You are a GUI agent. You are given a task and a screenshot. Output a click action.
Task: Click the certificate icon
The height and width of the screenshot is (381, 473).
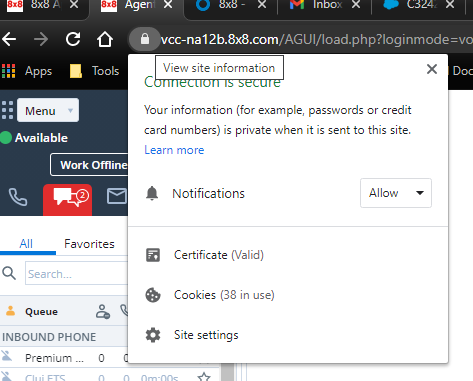click(x=153, y=255)
